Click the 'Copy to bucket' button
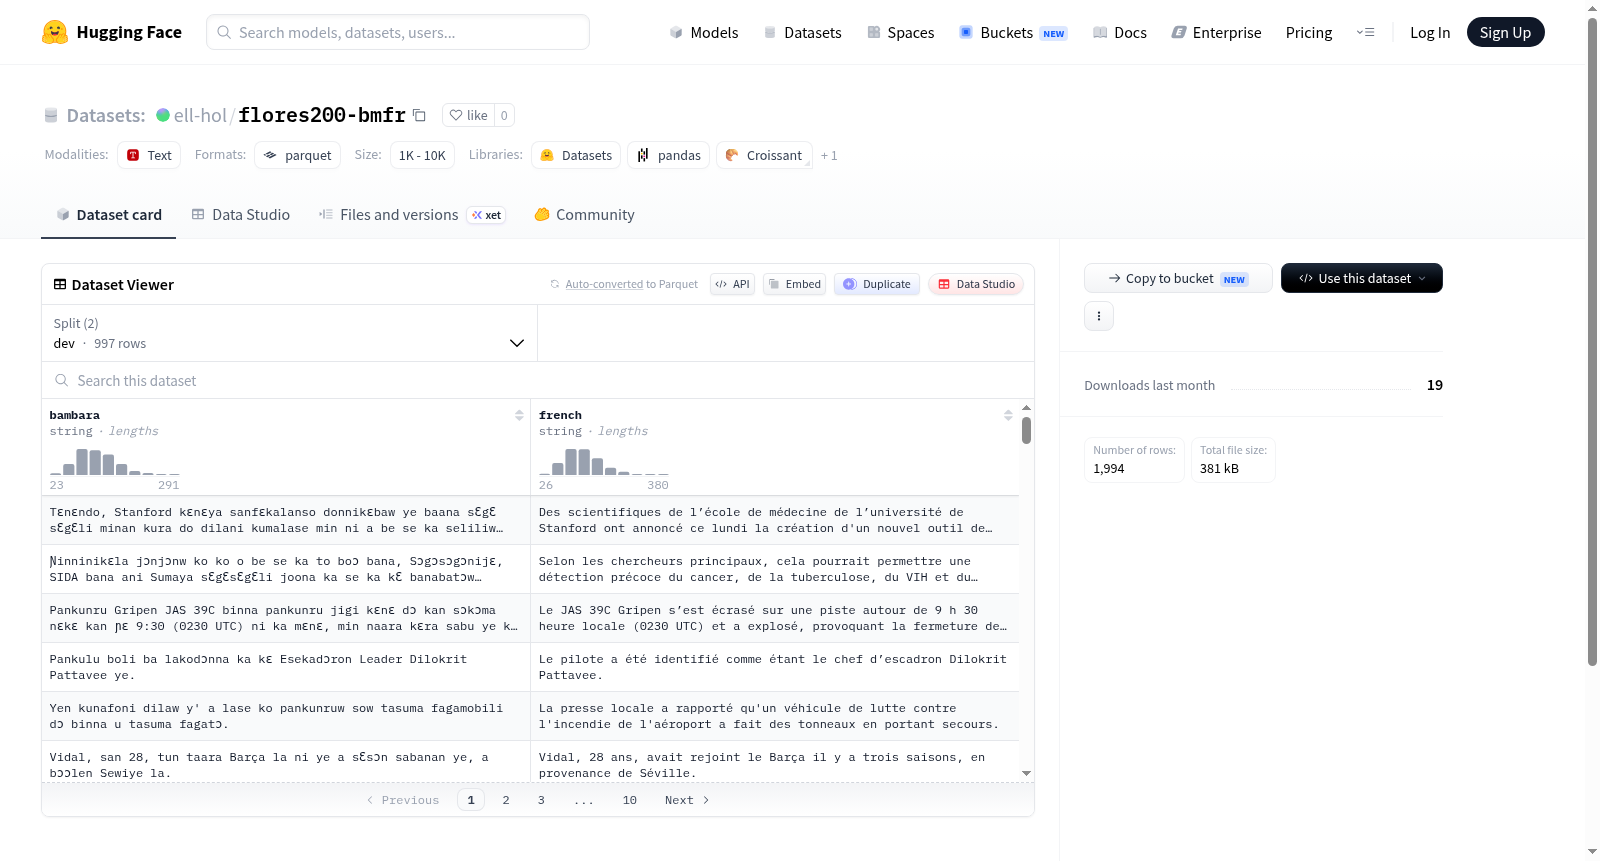 pos(1178,278)
